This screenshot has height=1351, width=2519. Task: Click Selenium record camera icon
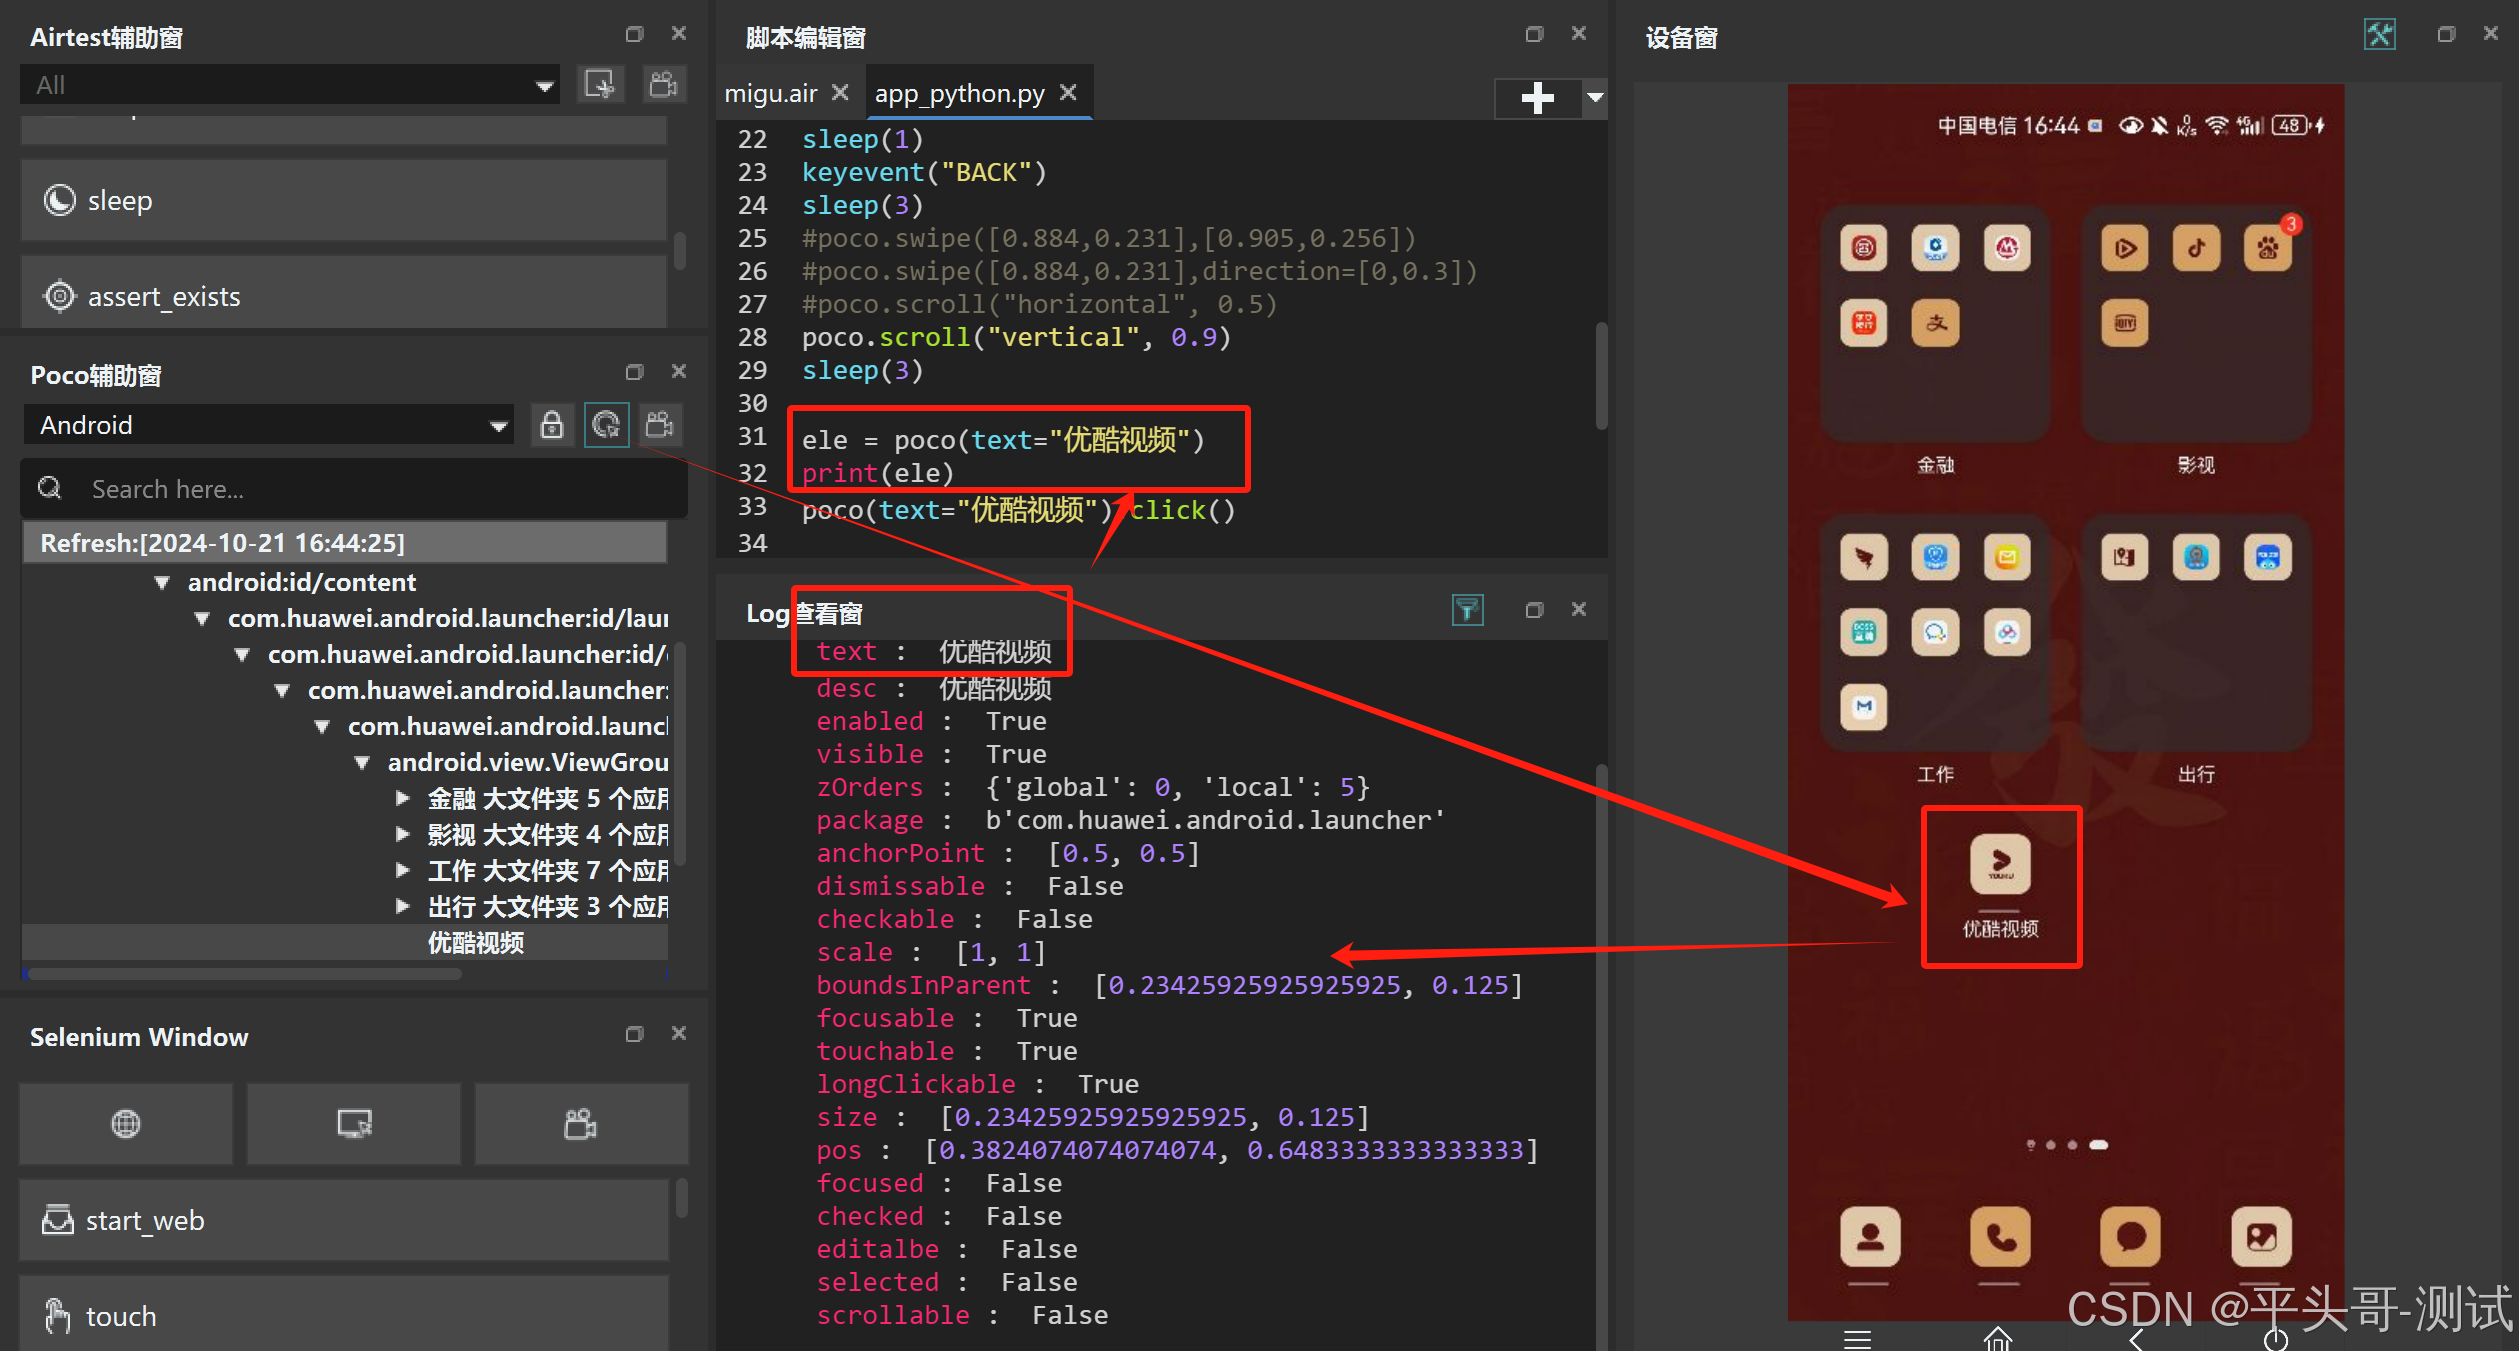(x=581, y=1123)
